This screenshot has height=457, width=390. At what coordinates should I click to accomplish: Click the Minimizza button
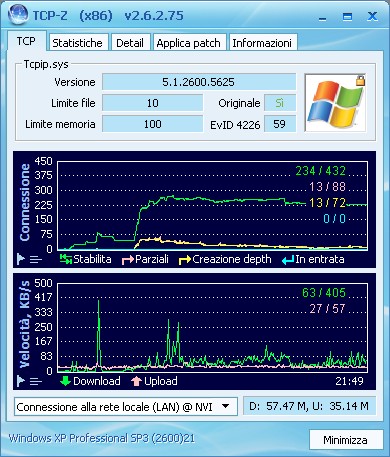click(345, 440)
